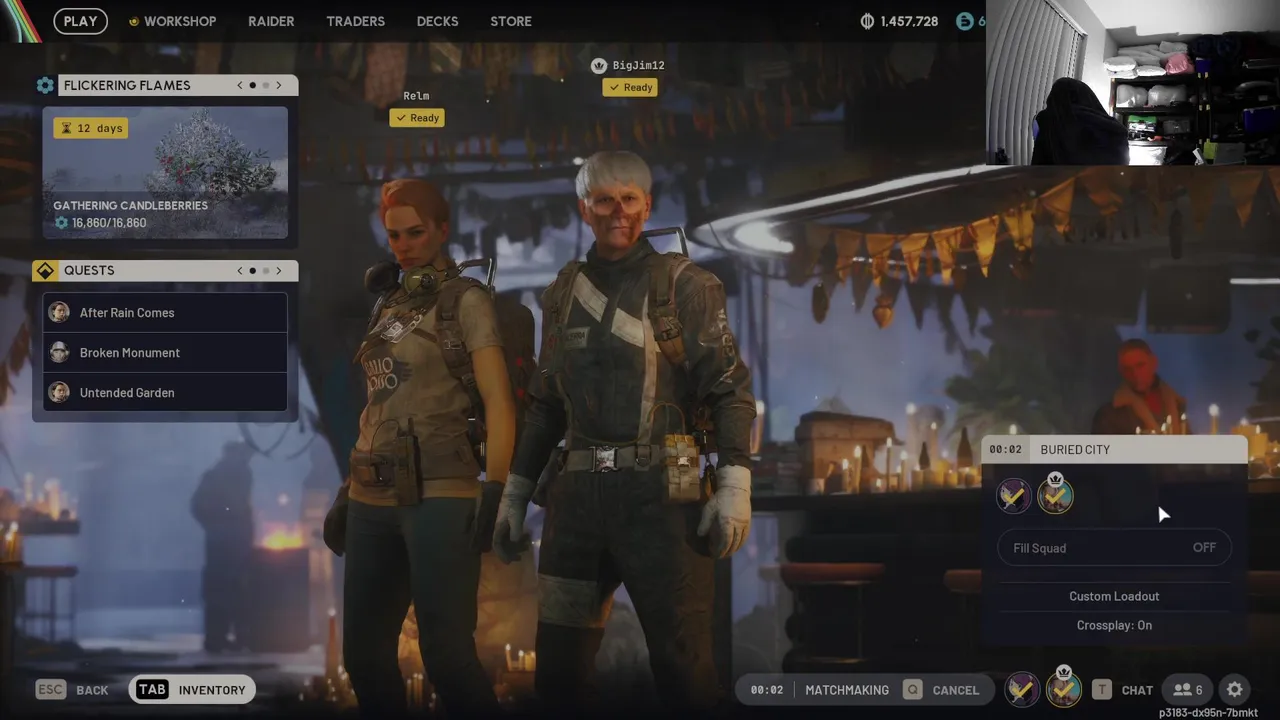This screenshot has width=1280, height=720.
Task: Select the uncrowned ready badge in Buried City panel
Action: (x=1014, y=496)
